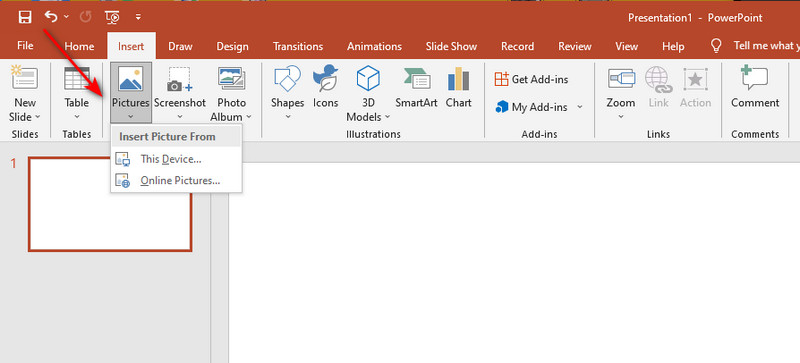Open the Photo Album dropdown chevron
The width and height of the screenshot is (800, 363).
click(248, 117)
